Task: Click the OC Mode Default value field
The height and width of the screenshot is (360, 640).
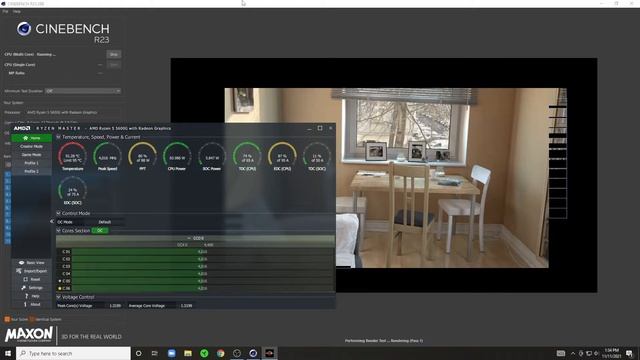Action: pos(105,222)
